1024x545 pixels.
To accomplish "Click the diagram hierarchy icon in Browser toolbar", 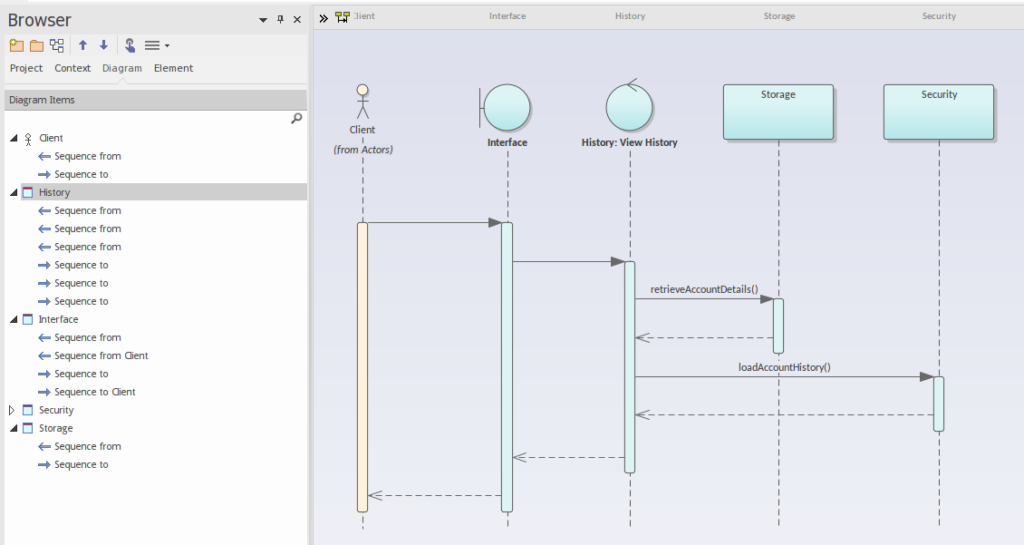I will click(57, 45).
